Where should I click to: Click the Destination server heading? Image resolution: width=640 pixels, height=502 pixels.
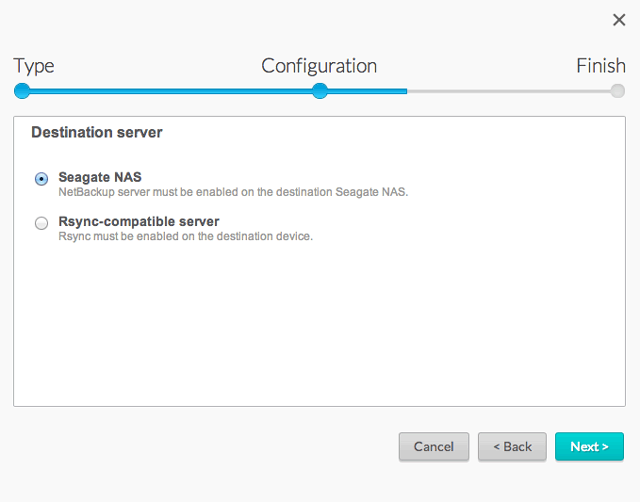click(97, 132)
